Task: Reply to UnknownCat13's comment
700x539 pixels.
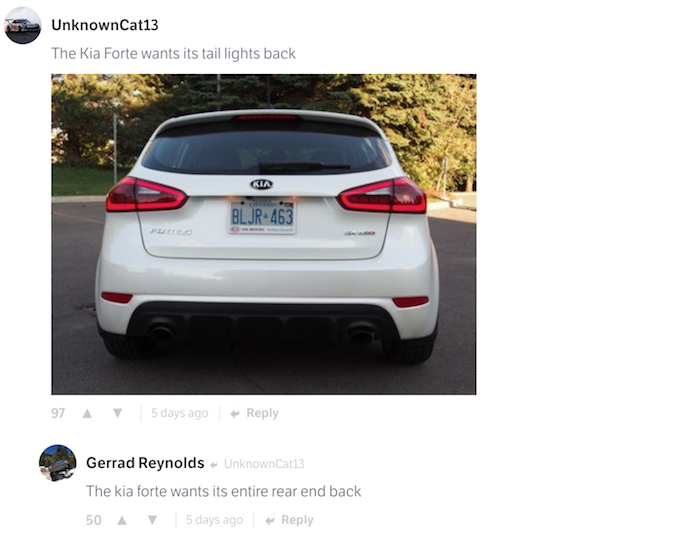Action: click(262, 413)
